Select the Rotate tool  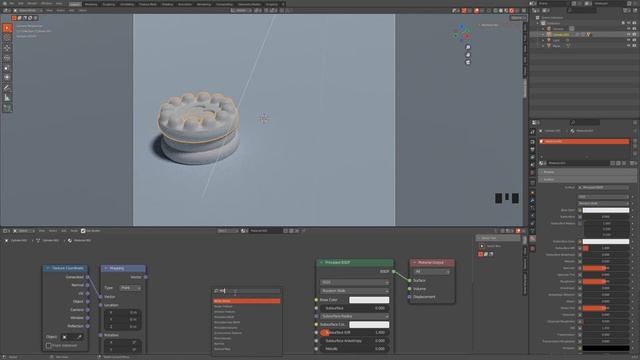point(7,58)
